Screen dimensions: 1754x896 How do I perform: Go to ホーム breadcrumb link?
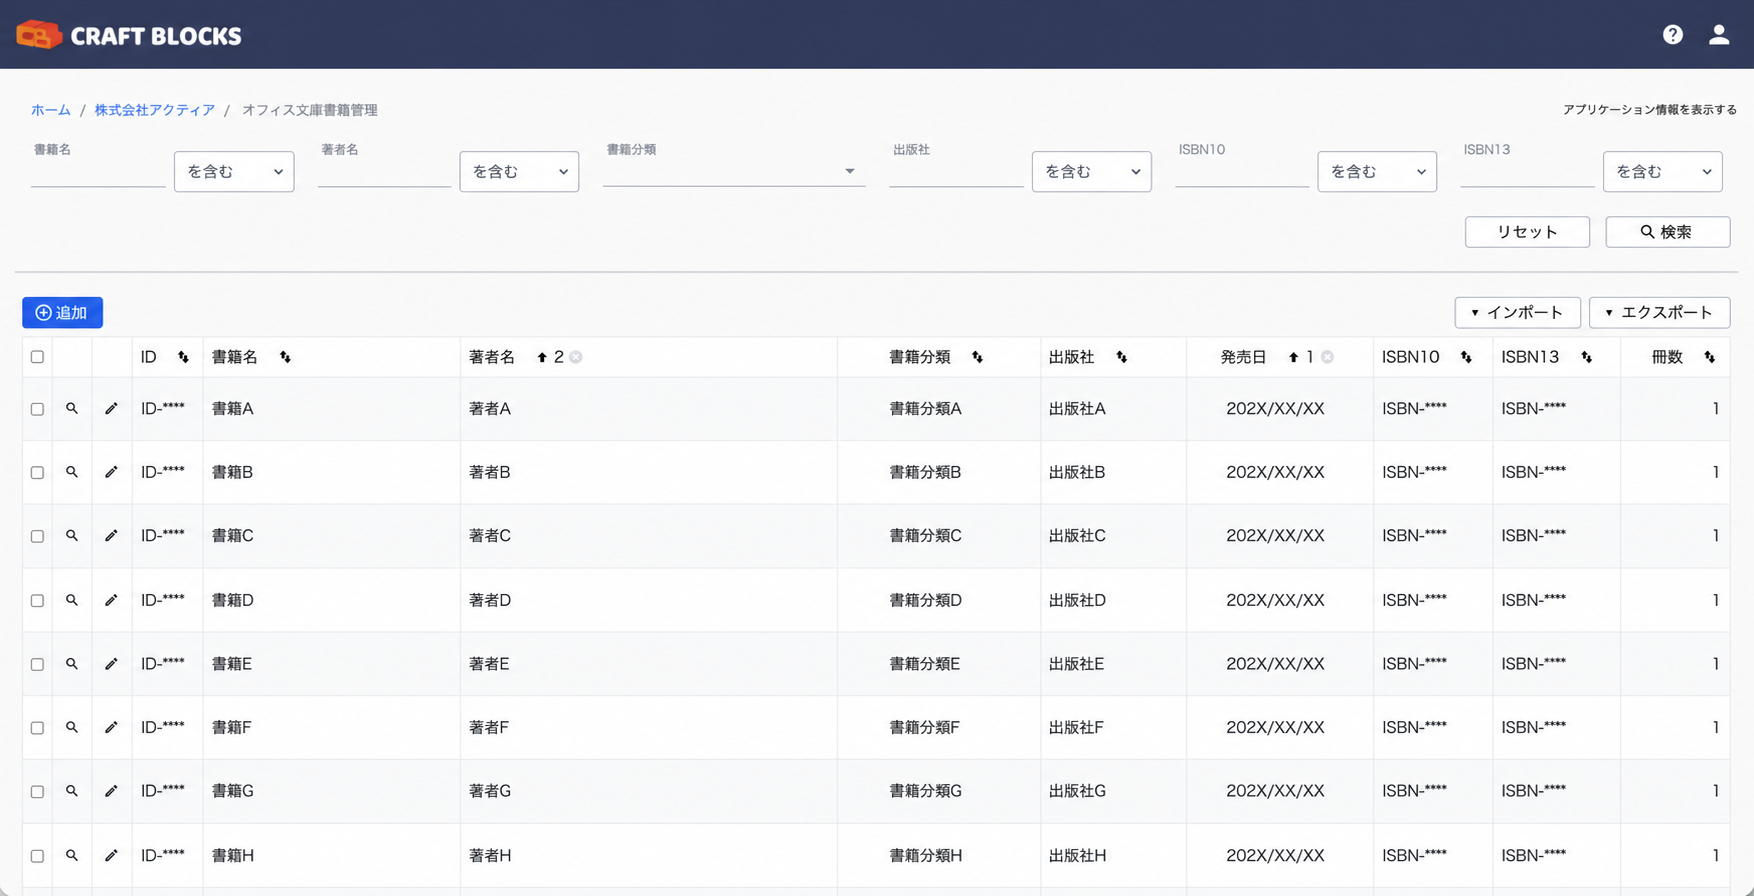click(x=51, y=110)
